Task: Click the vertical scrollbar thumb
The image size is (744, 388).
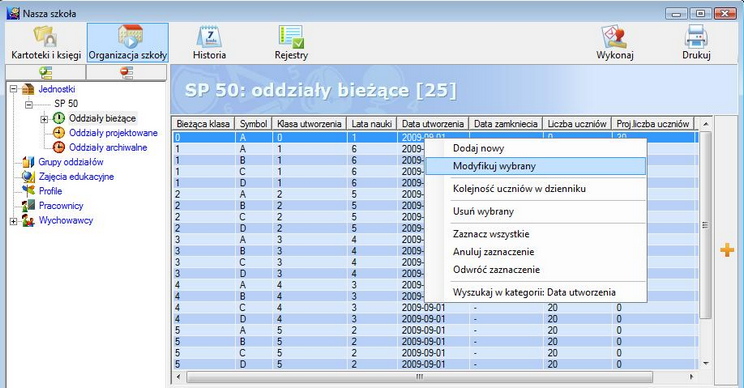Action: coord(706,225)
